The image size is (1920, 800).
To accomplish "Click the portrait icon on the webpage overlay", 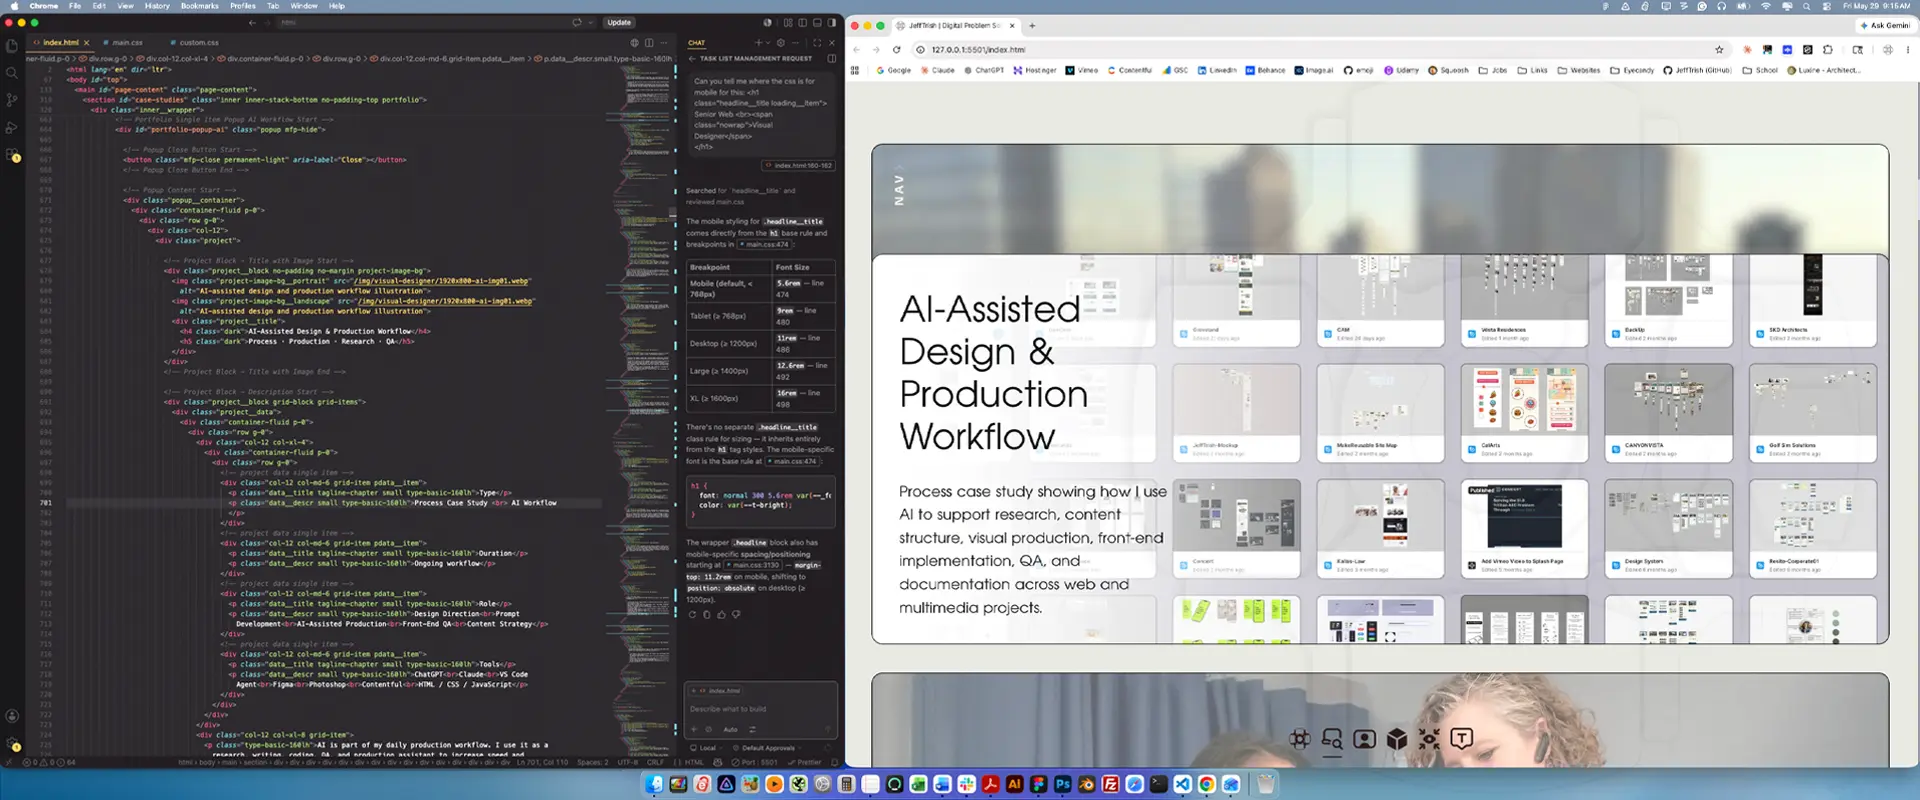I will click(x=1364, y=739).
